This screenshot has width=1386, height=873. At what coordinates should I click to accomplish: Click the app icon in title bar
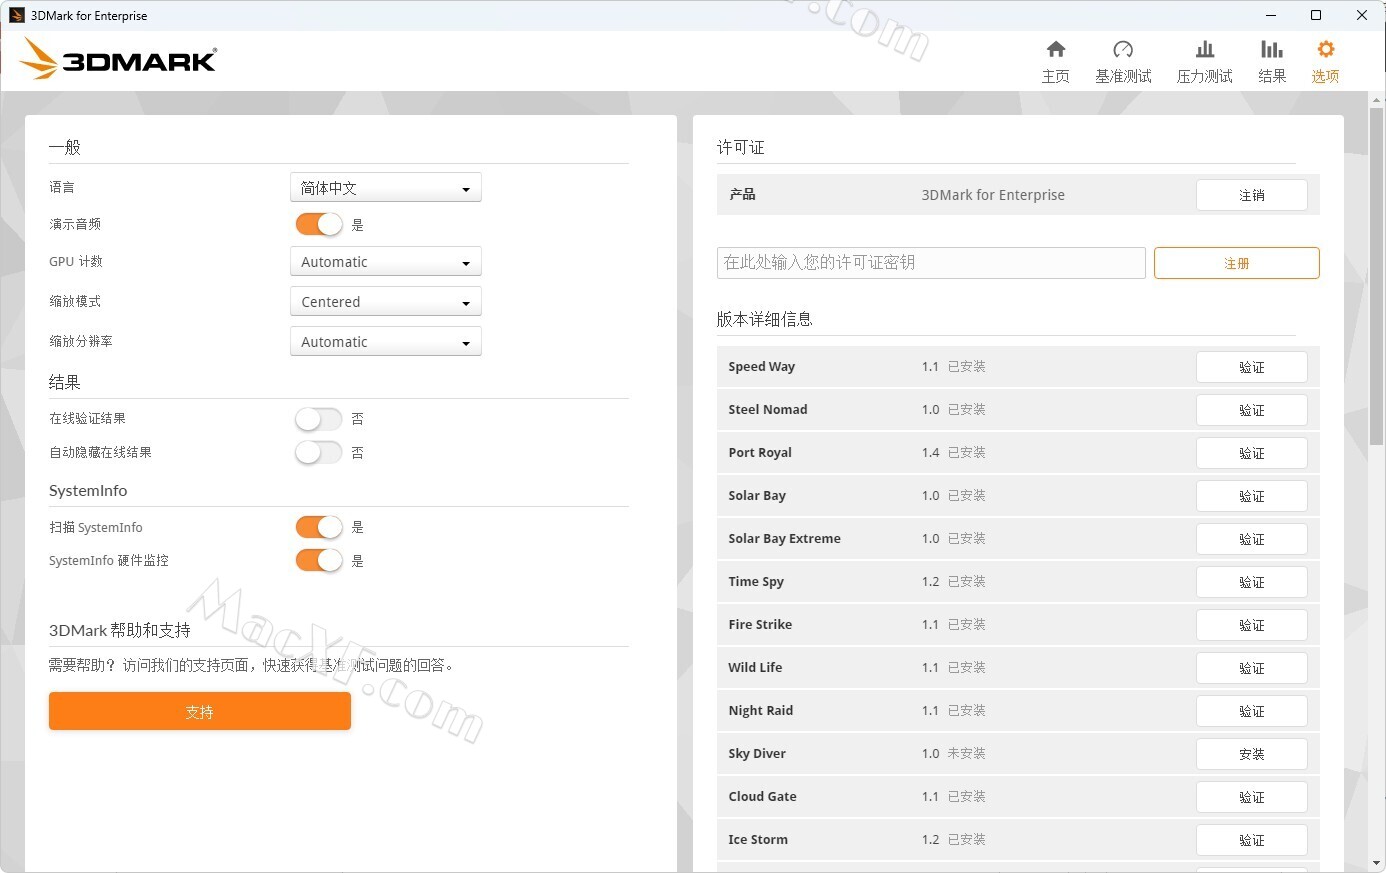click(16, 15)
